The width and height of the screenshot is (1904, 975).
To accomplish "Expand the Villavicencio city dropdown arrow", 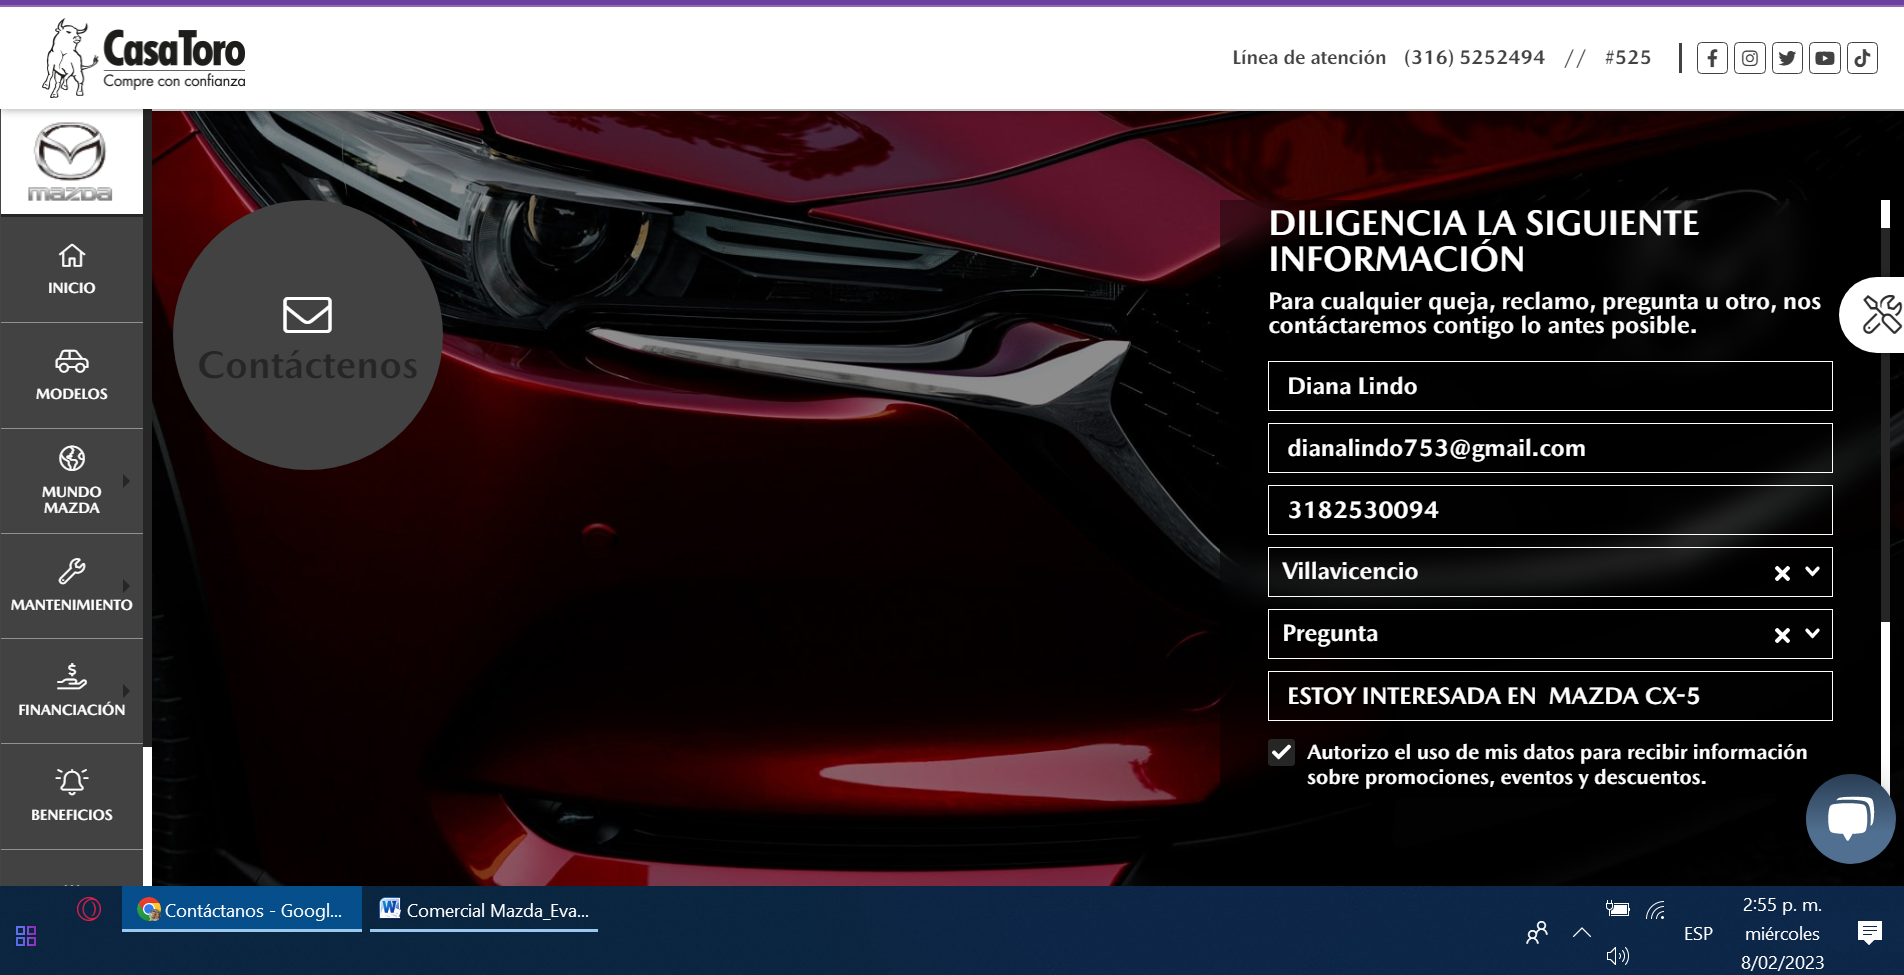I will pos(1812,571).
